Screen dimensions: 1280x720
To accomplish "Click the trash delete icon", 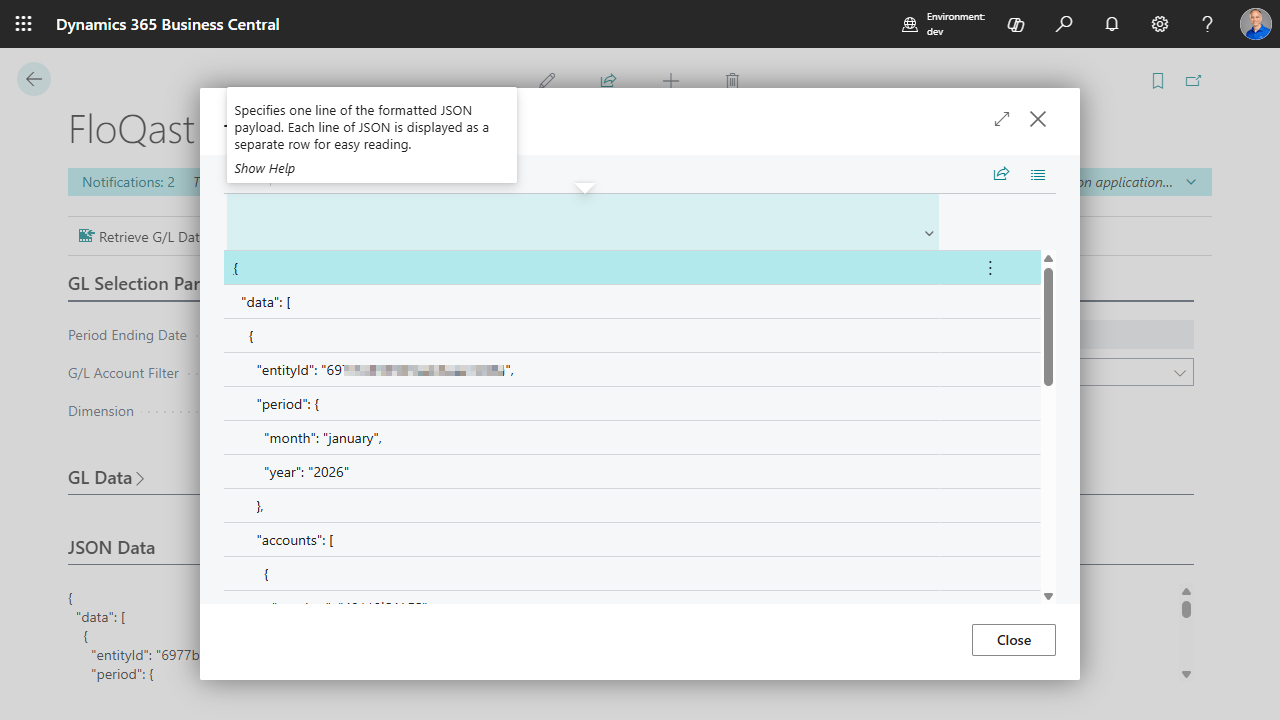I will pos(732,81).
